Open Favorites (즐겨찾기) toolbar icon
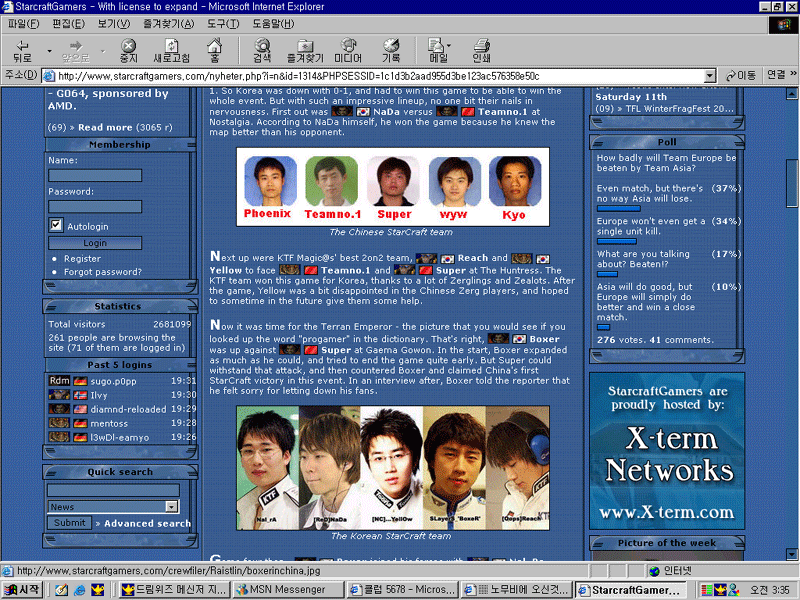 [x=305, y=51]
